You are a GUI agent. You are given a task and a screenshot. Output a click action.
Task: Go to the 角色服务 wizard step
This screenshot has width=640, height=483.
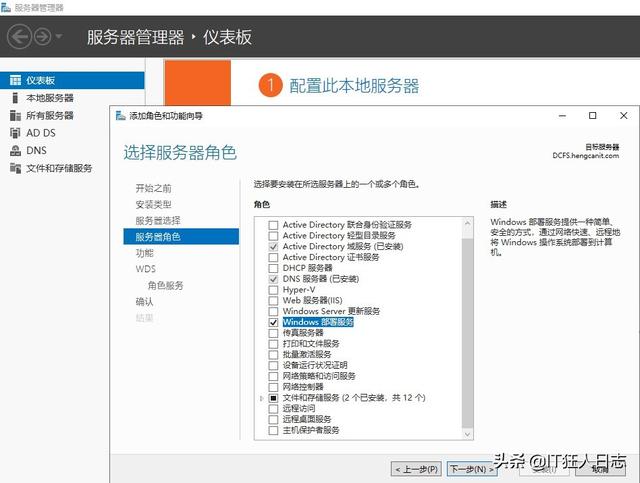tap(165, 285)
